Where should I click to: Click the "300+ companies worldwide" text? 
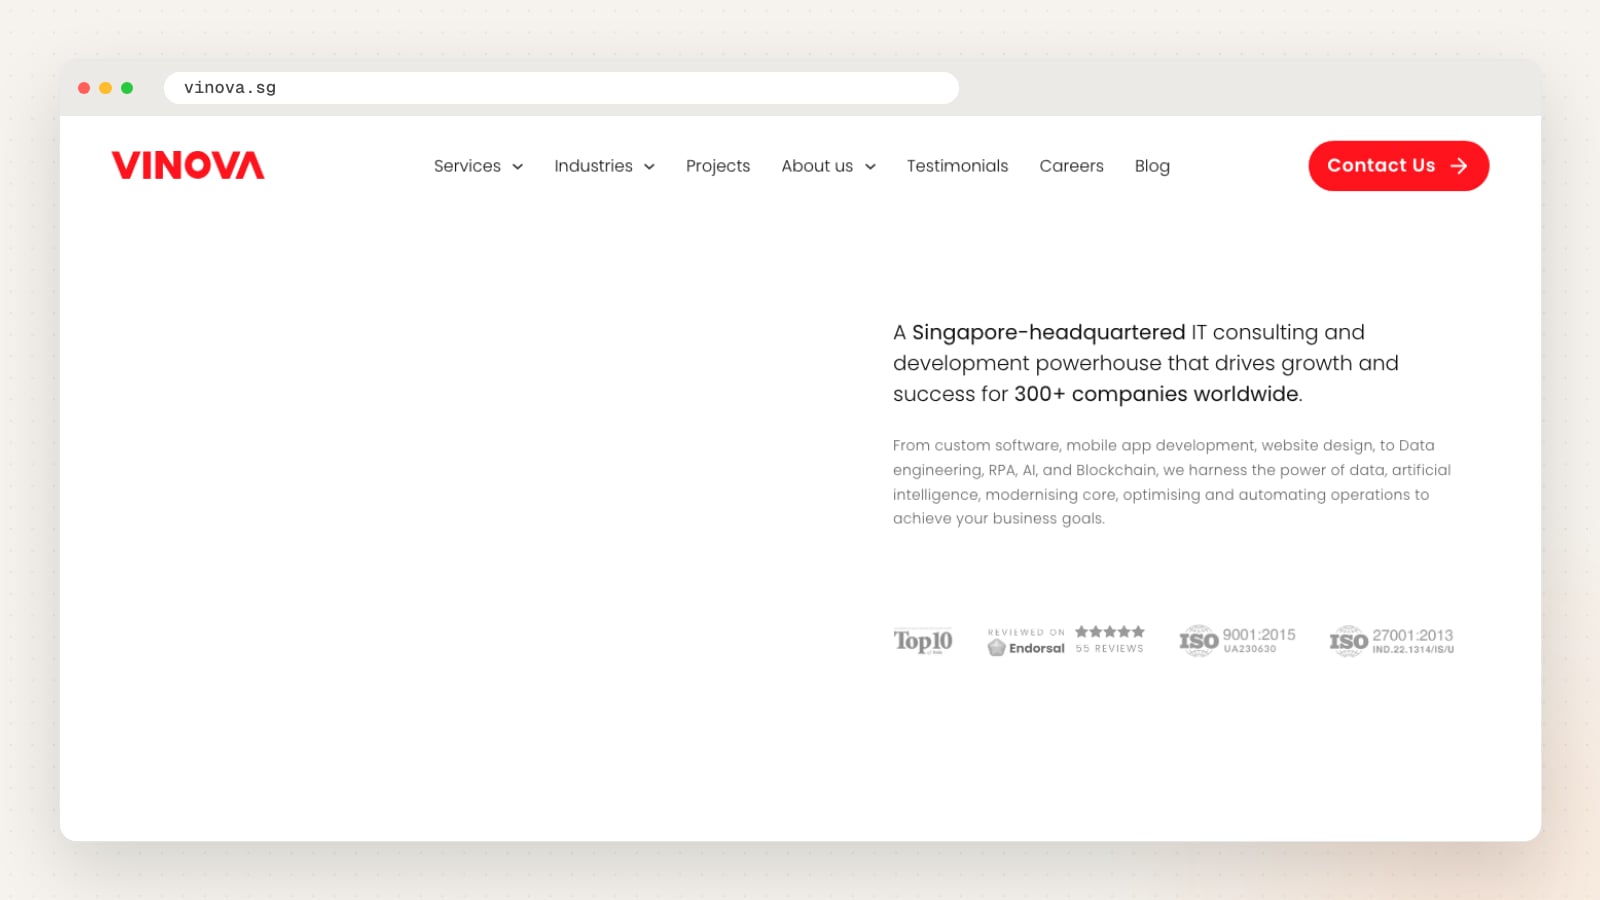1156,394
